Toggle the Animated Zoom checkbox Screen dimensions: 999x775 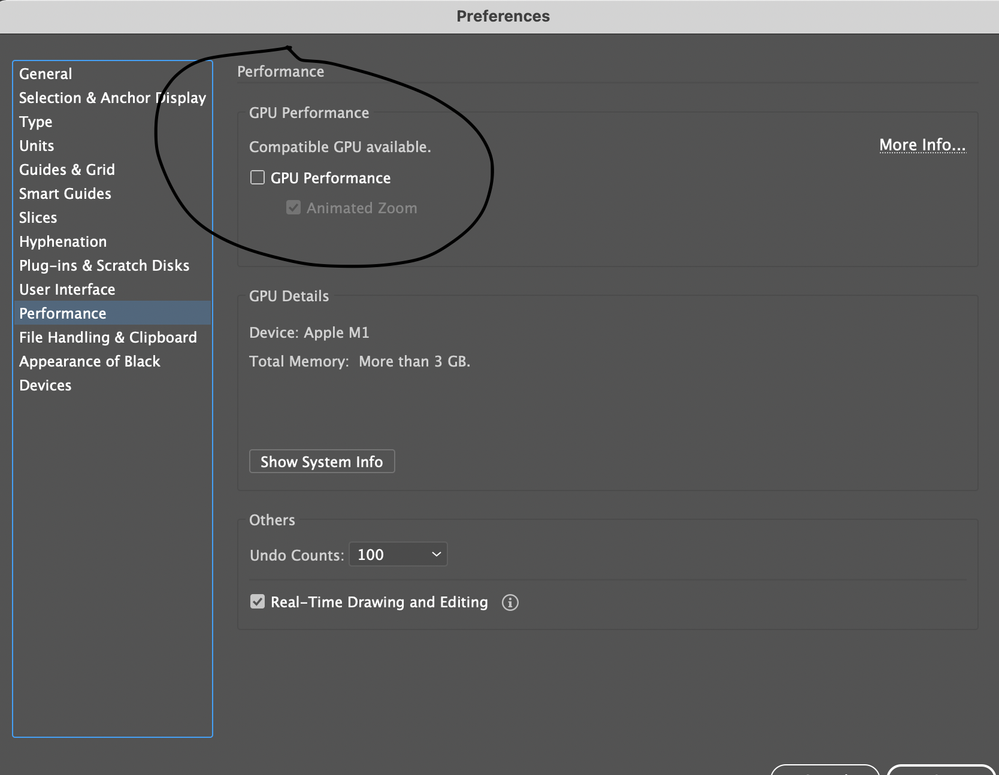click(x=294, y=208)
